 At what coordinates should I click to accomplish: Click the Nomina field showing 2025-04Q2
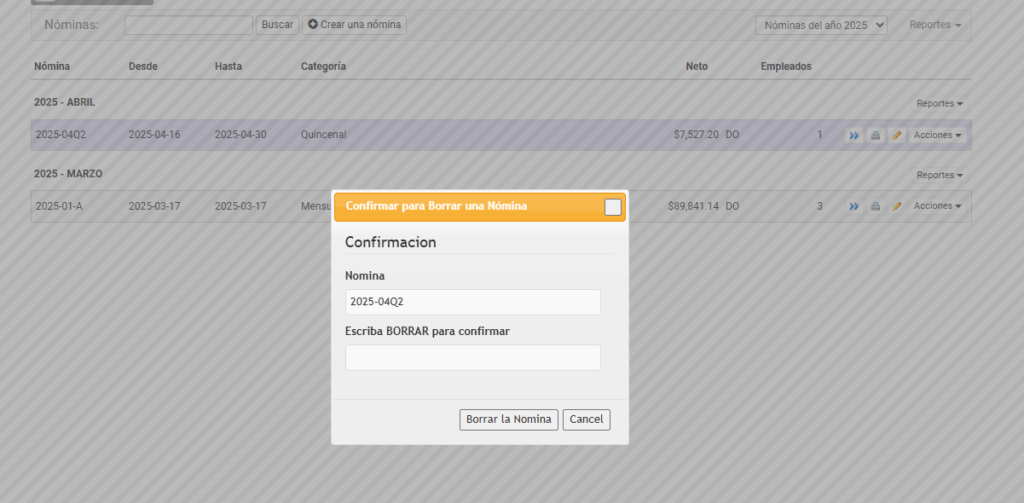pyautogui.click(x=472, y=302)
